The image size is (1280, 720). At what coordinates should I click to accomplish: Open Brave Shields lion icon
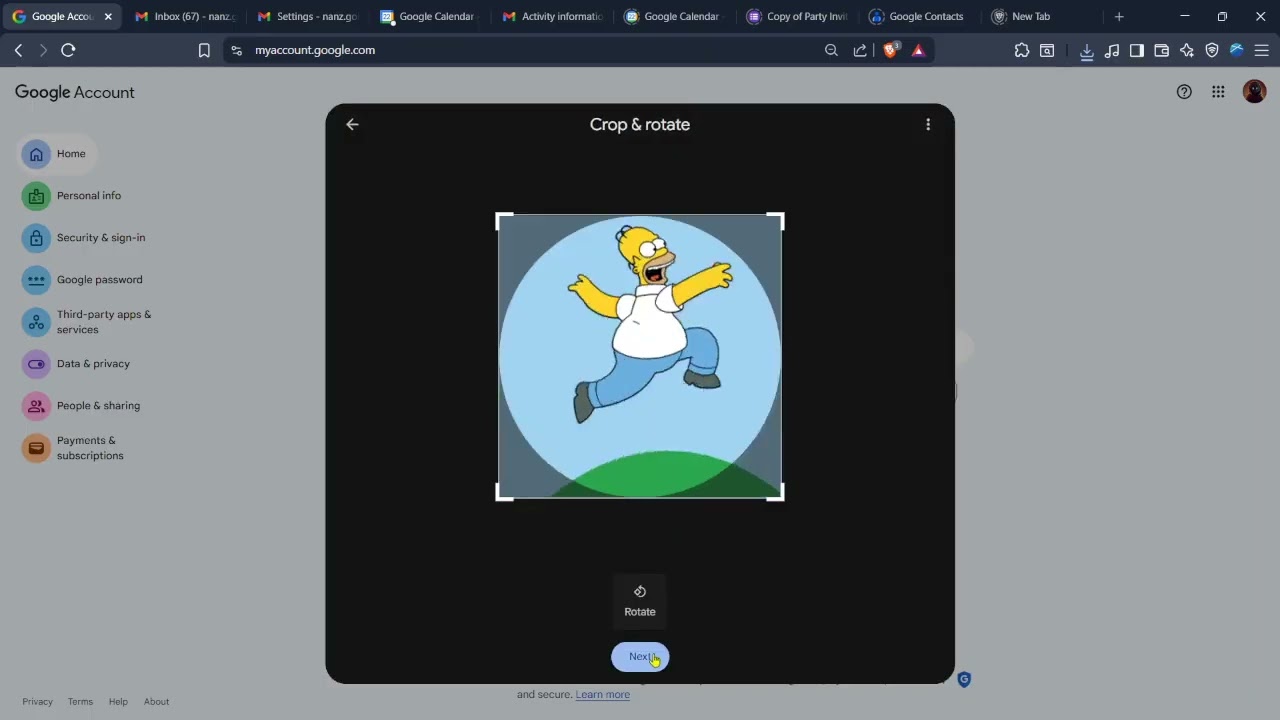tap(891, 50)
